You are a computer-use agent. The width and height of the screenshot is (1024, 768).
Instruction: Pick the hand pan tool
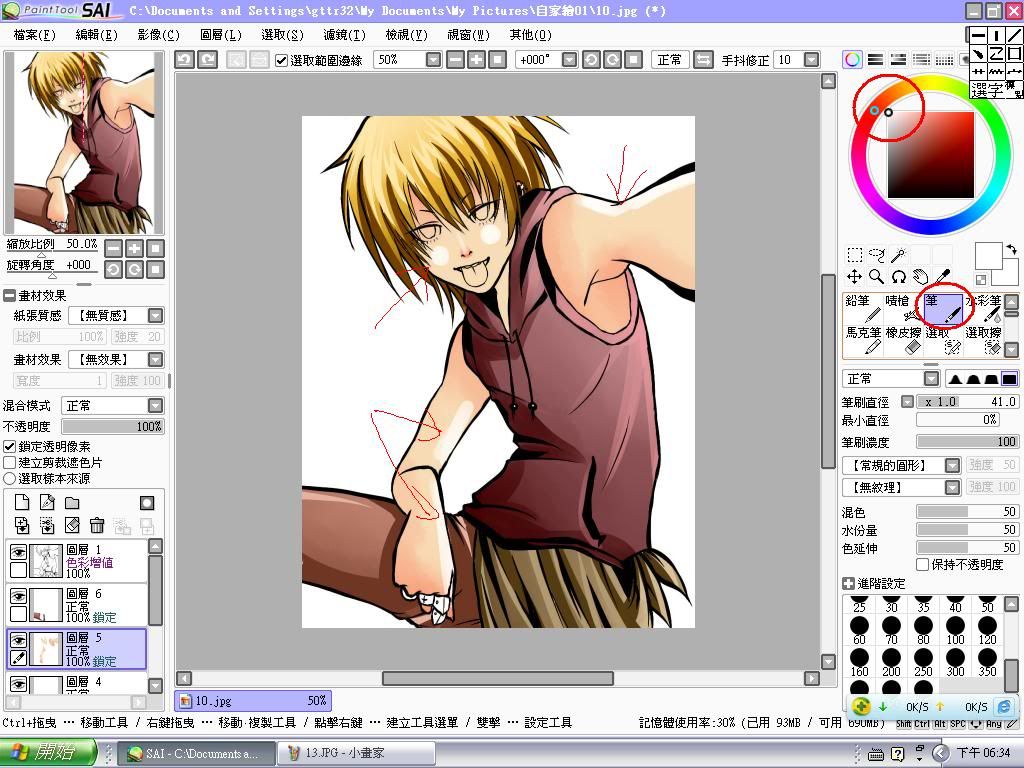click(x=921, y=277)
